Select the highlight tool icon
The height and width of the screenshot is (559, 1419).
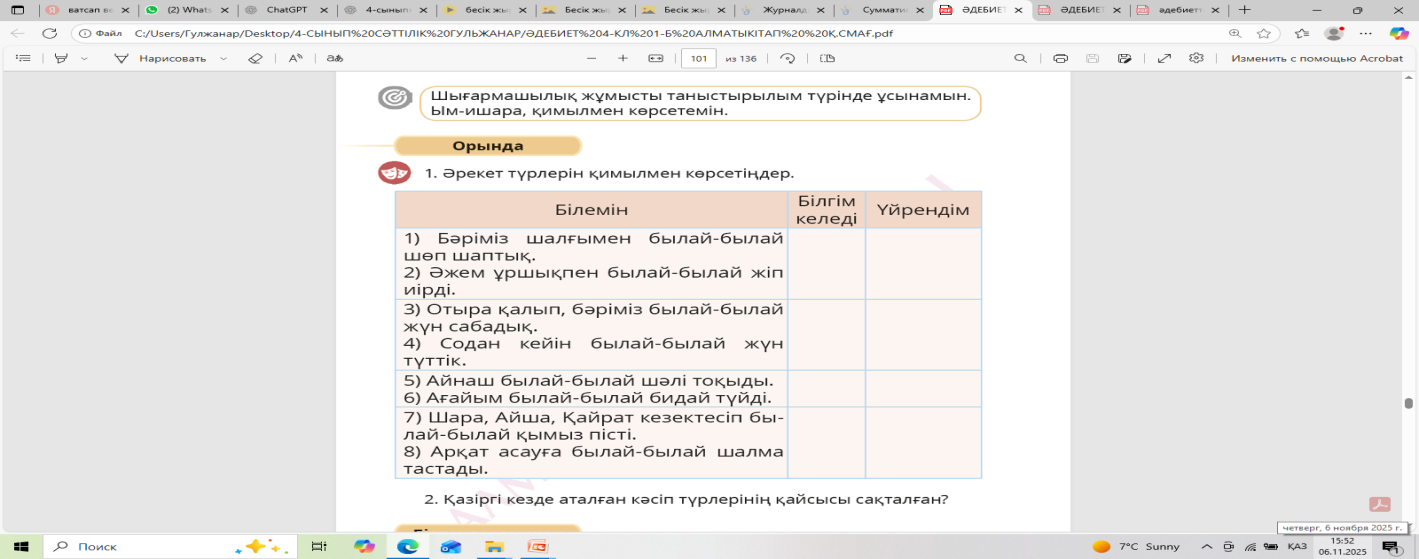62,58
